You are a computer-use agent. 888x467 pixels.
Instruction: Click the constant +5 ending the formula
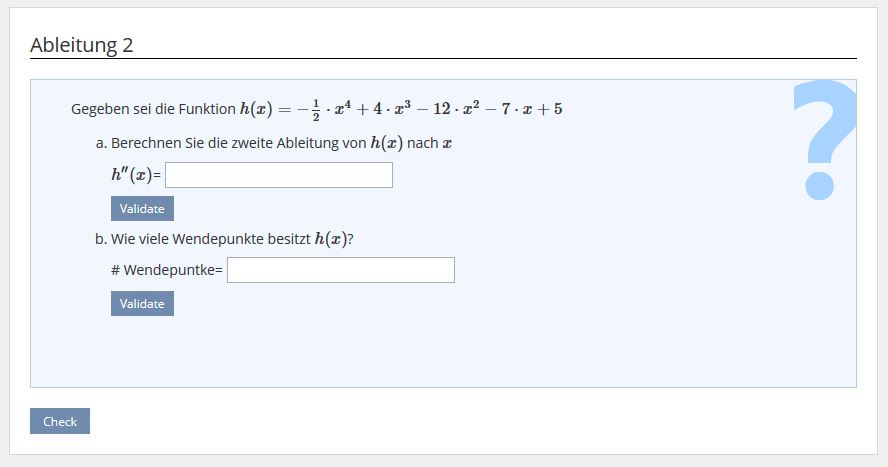(551, 108)
